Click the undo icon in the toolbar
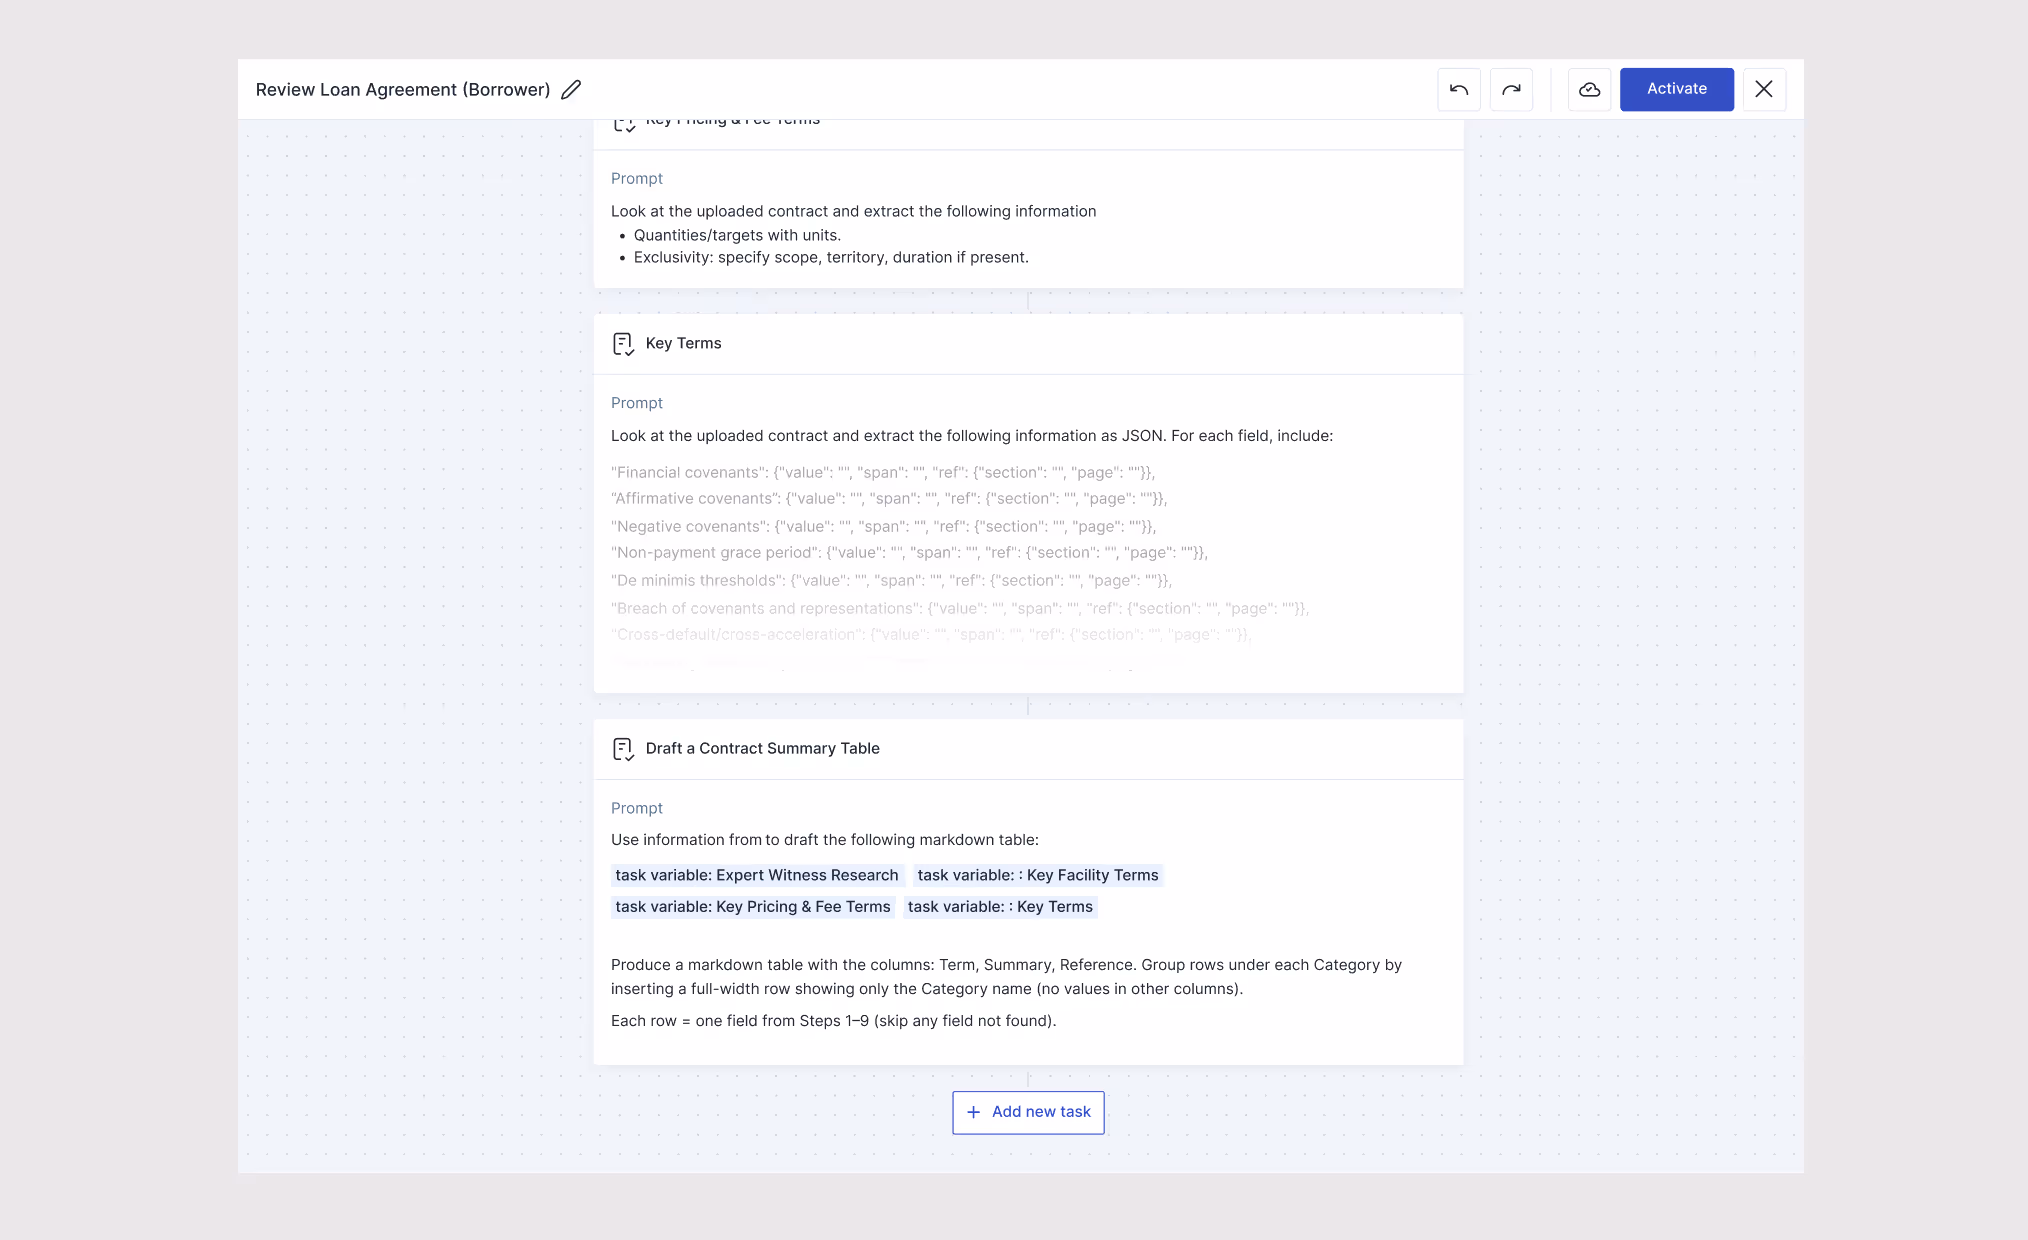Image resolution: width=2028 pixels, height=1240 pixels. (x=1459, y=89)
